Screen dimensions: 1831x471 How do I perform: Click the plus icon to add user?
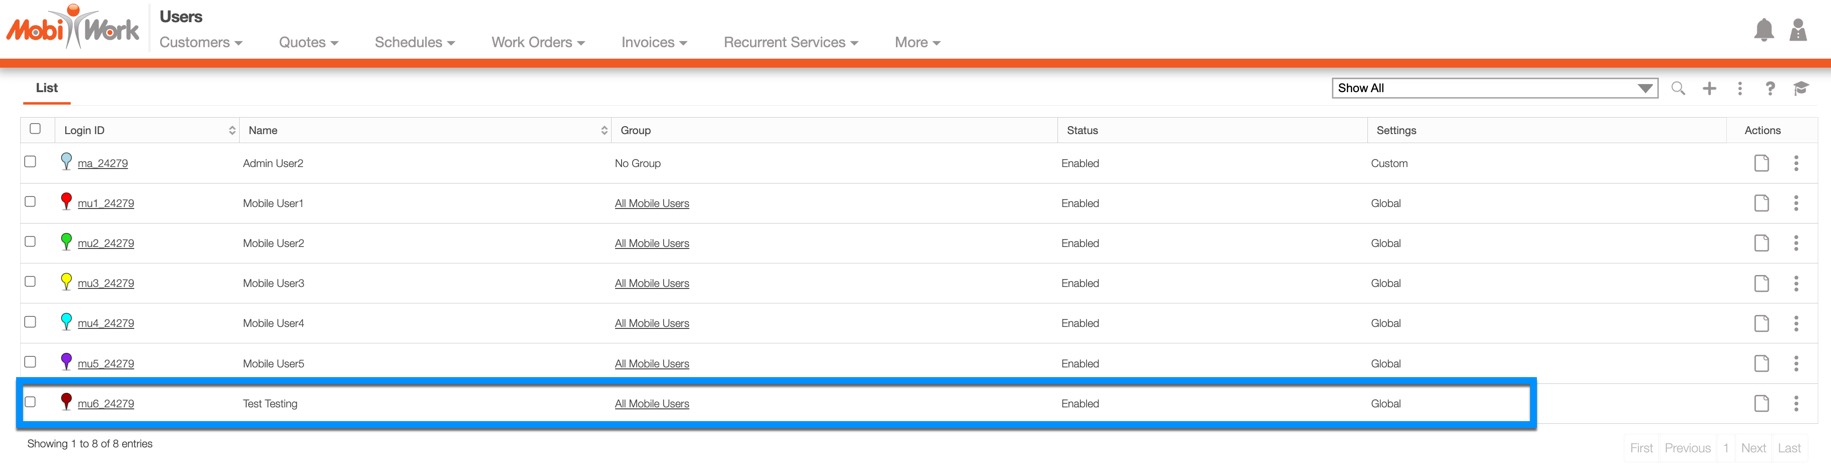(x=1709, y=89)
